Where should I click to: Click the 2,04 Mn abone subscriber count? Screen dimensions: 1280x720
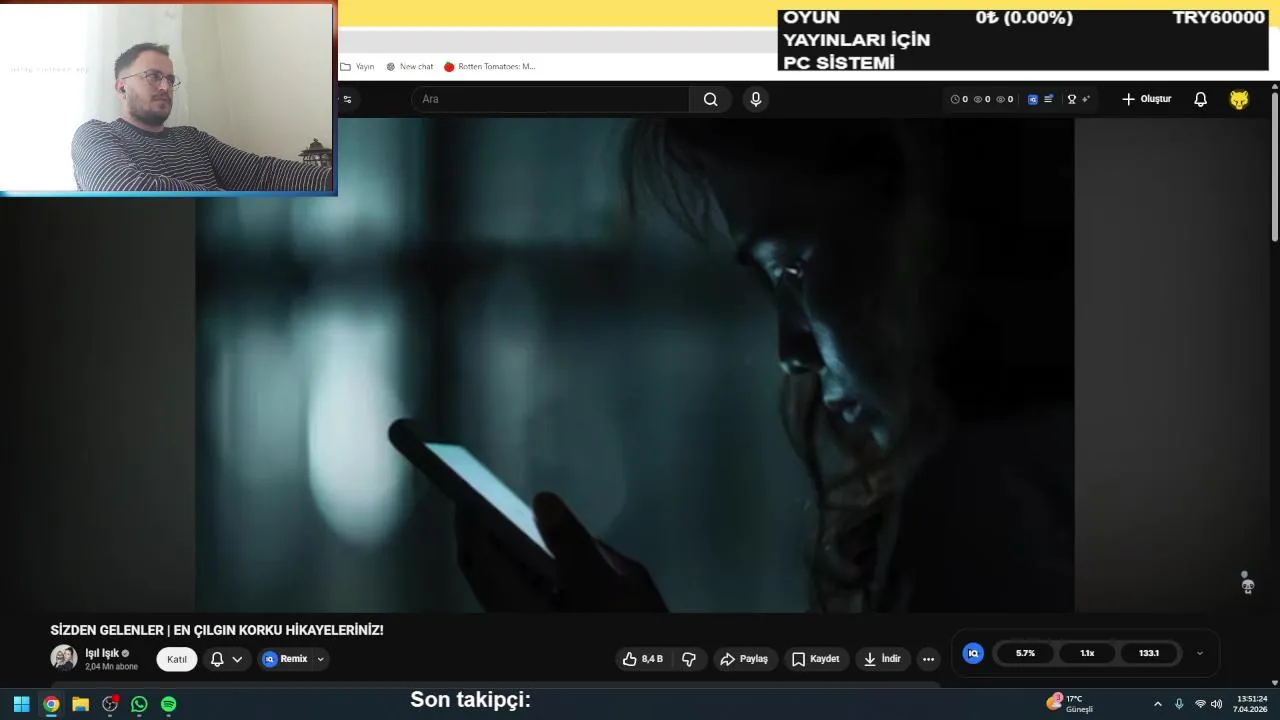tap(111, 667)
